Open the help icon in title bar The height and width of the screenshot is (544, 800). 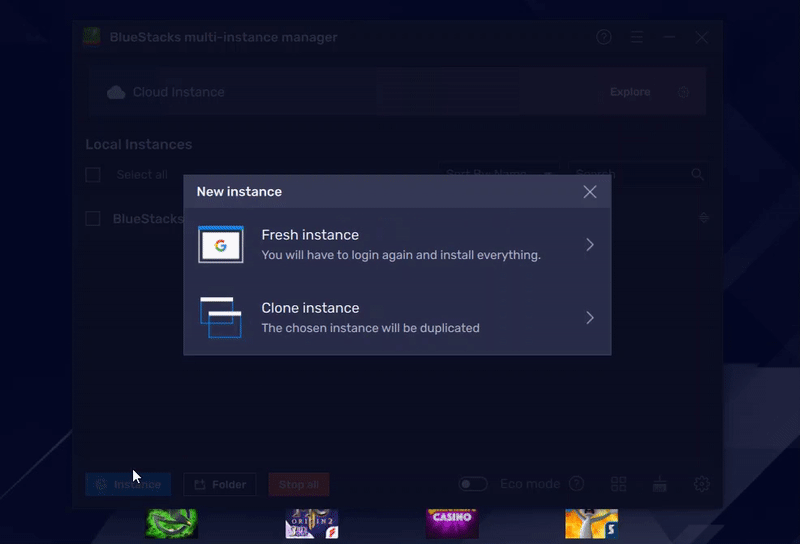604,37
